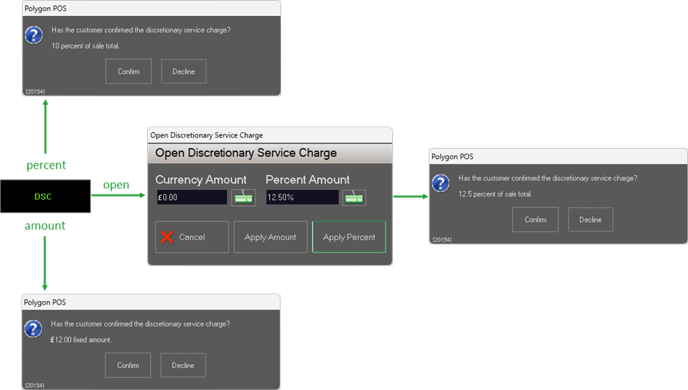The image size is (688, 390).
Task: Select the Currency Amount £0.00 field
Action: tap(192, 197)
